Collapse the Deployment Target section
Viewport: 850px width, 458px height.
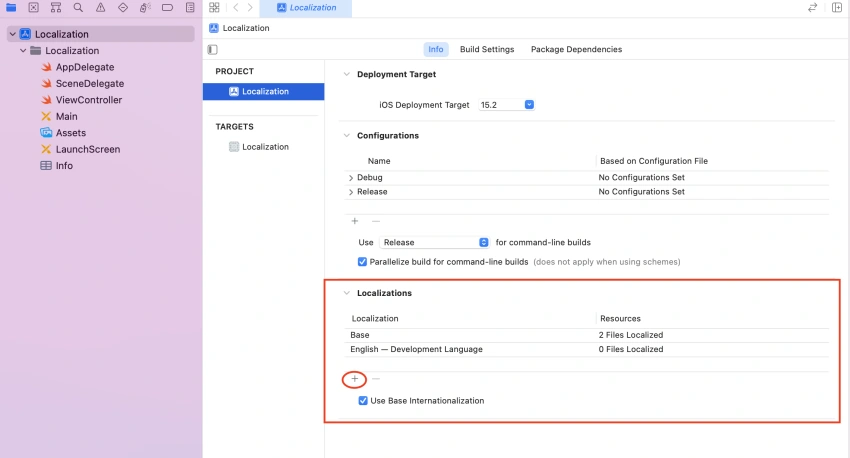point(346,74)
